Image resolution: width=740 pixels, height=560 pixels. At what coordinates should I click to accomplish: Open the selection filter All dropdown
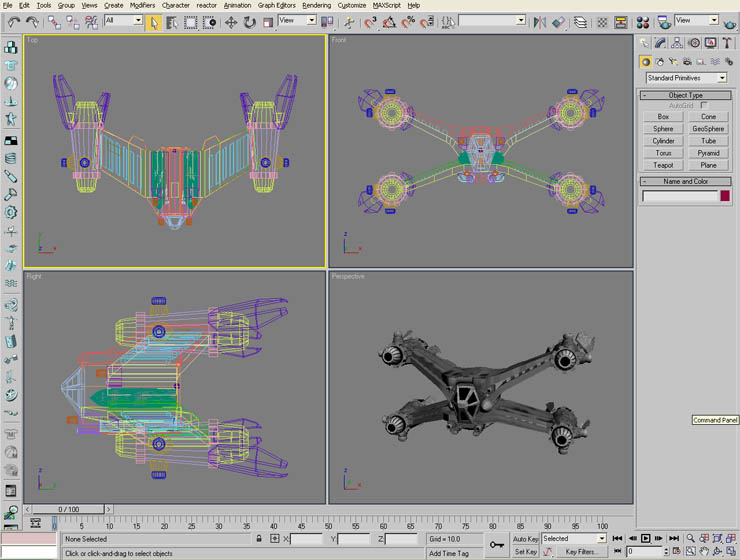(123, 21)
